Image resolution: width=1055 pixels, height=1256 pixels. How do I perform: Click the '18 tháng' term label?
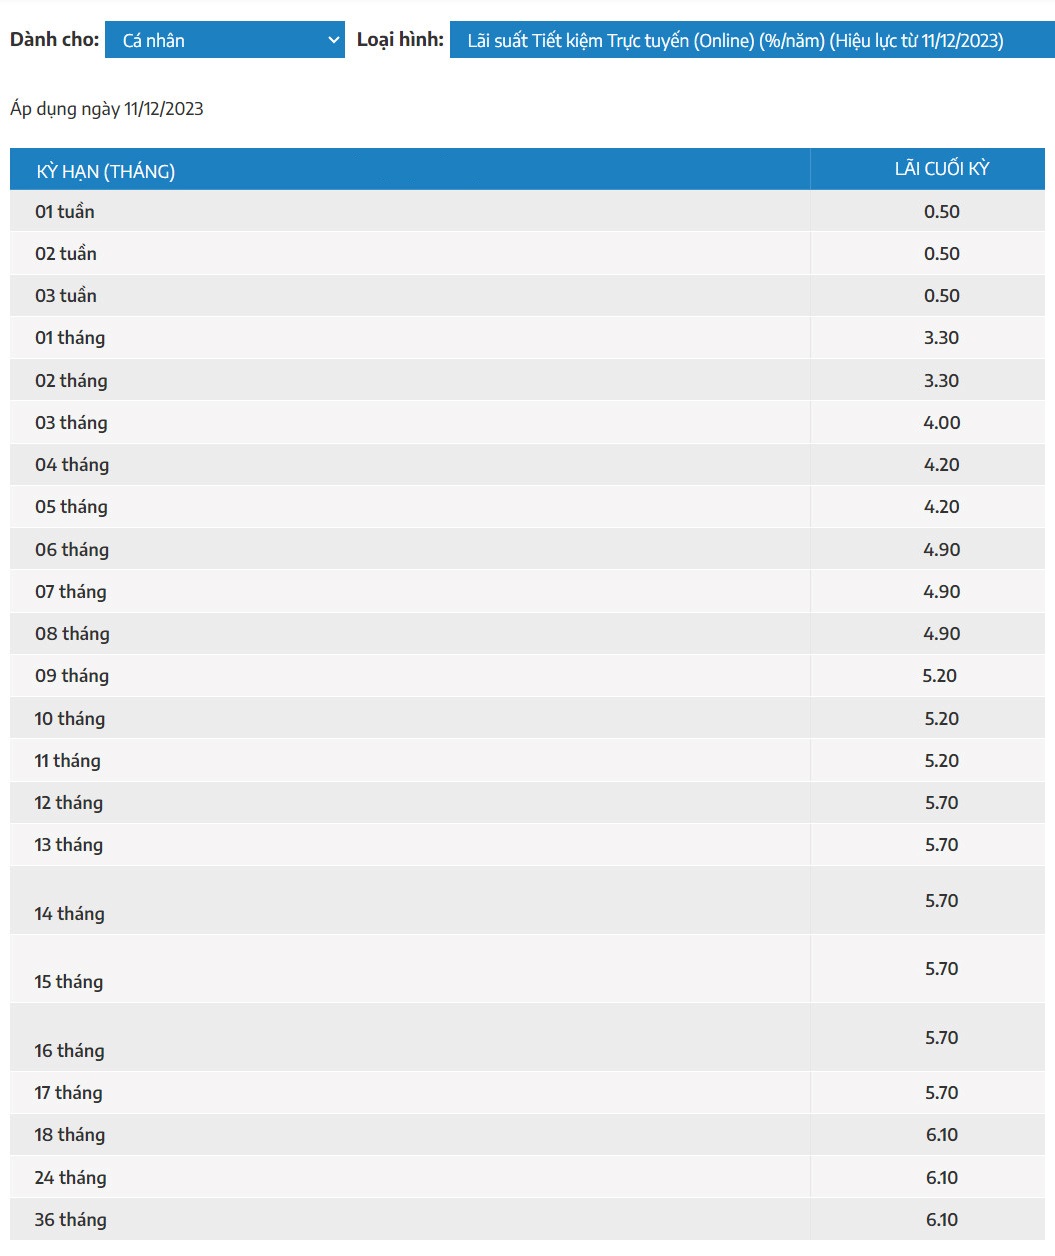(70, 1135)
